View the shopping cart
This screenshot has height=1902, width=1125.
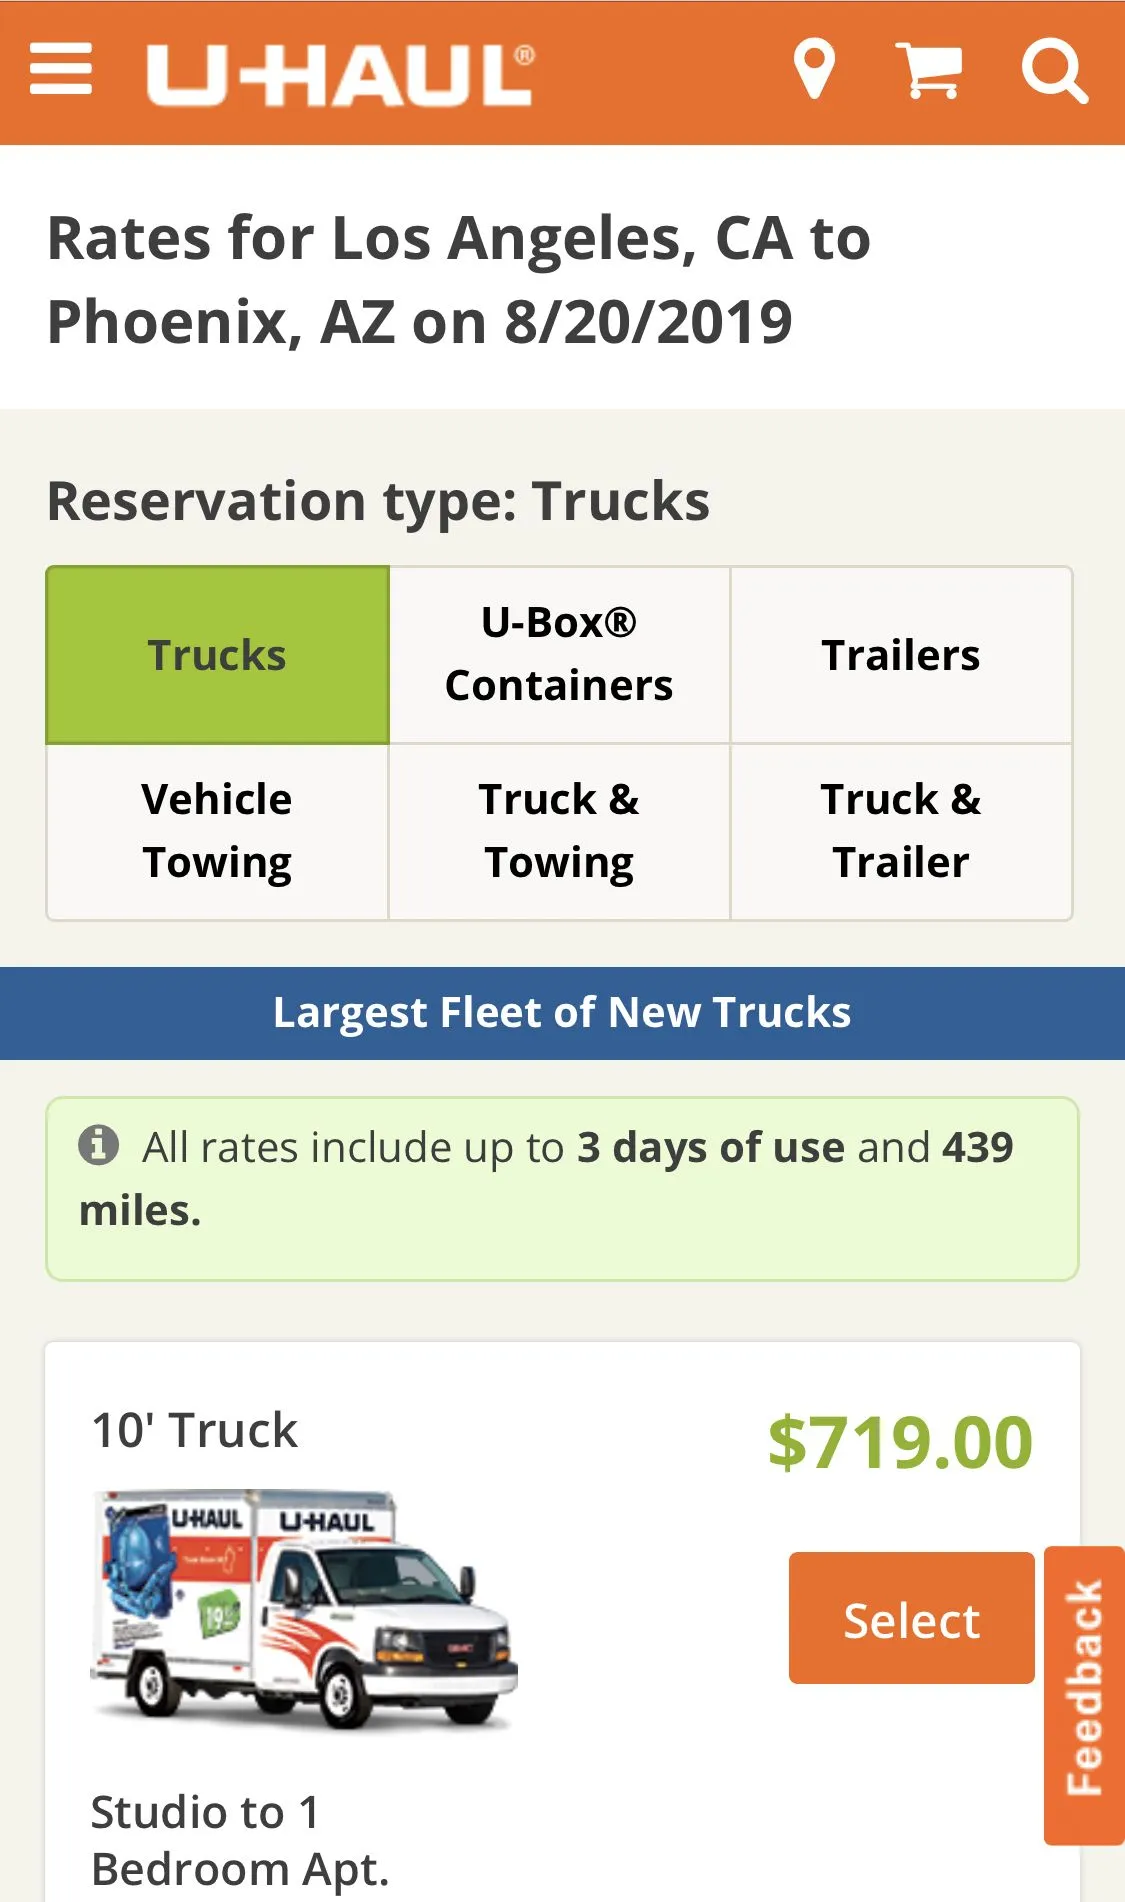929,70
